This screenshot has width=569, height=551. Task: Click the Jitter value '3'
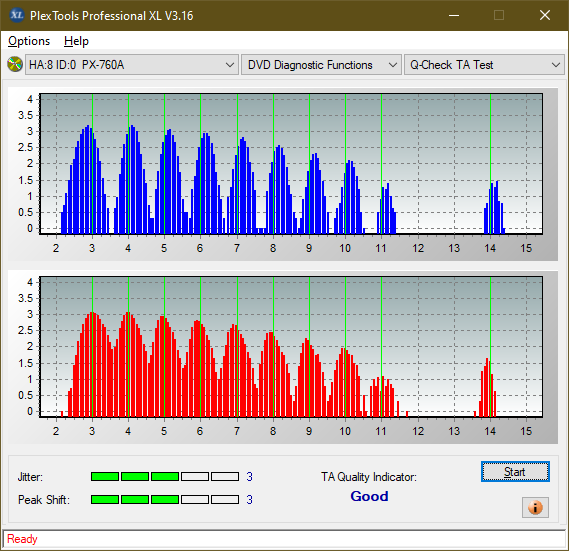[249, 477]
